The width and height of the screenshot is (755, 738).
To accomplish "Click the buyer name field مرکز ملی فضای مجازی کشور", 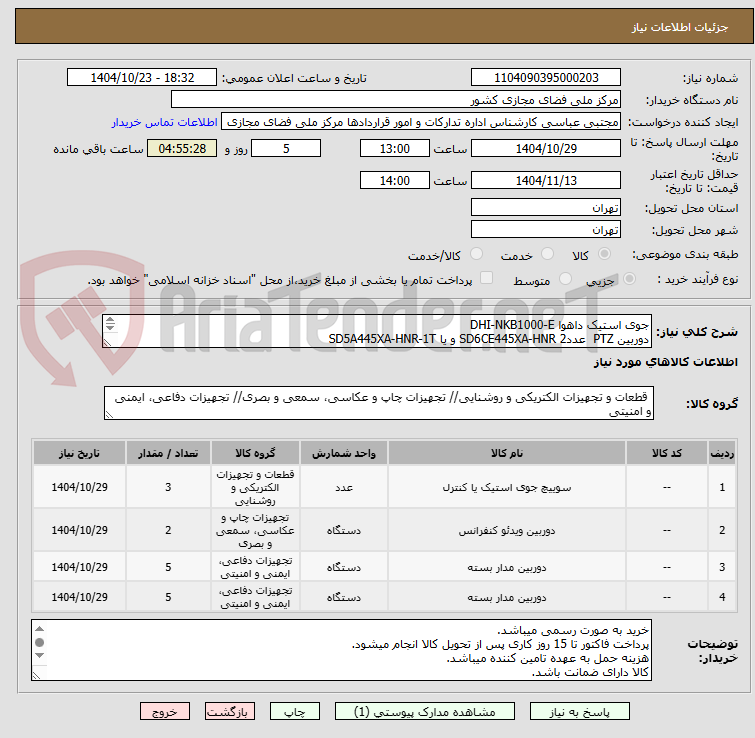I will (396, 100).
